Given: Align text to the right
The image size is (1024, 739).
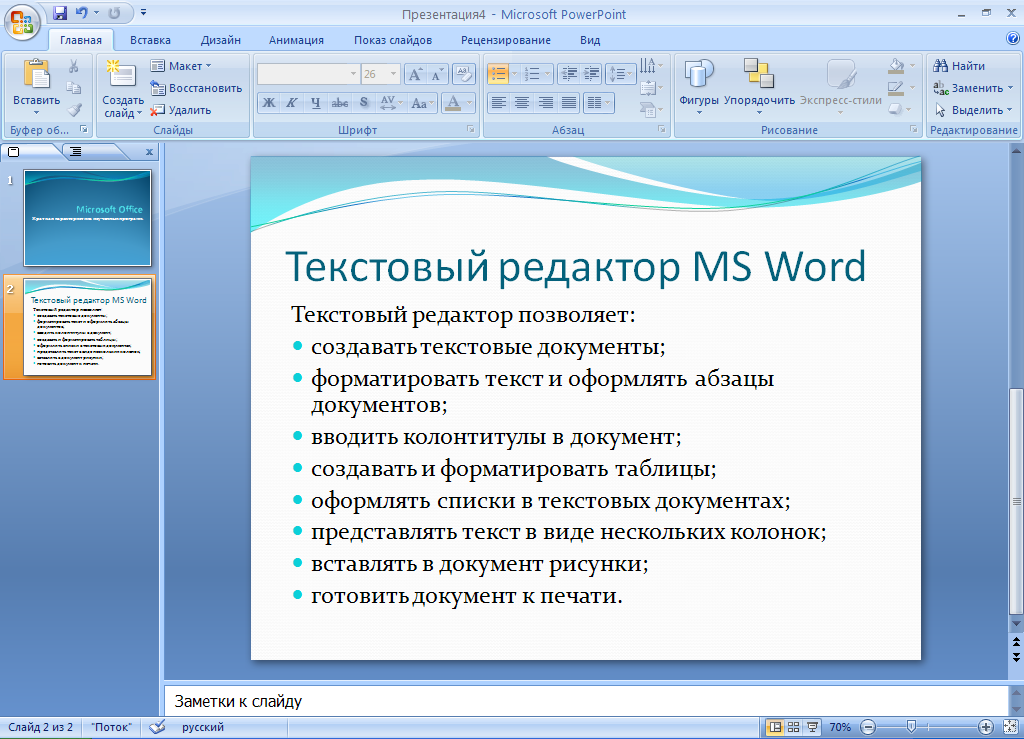Looking at the screenshot, I should pos(545,102).
